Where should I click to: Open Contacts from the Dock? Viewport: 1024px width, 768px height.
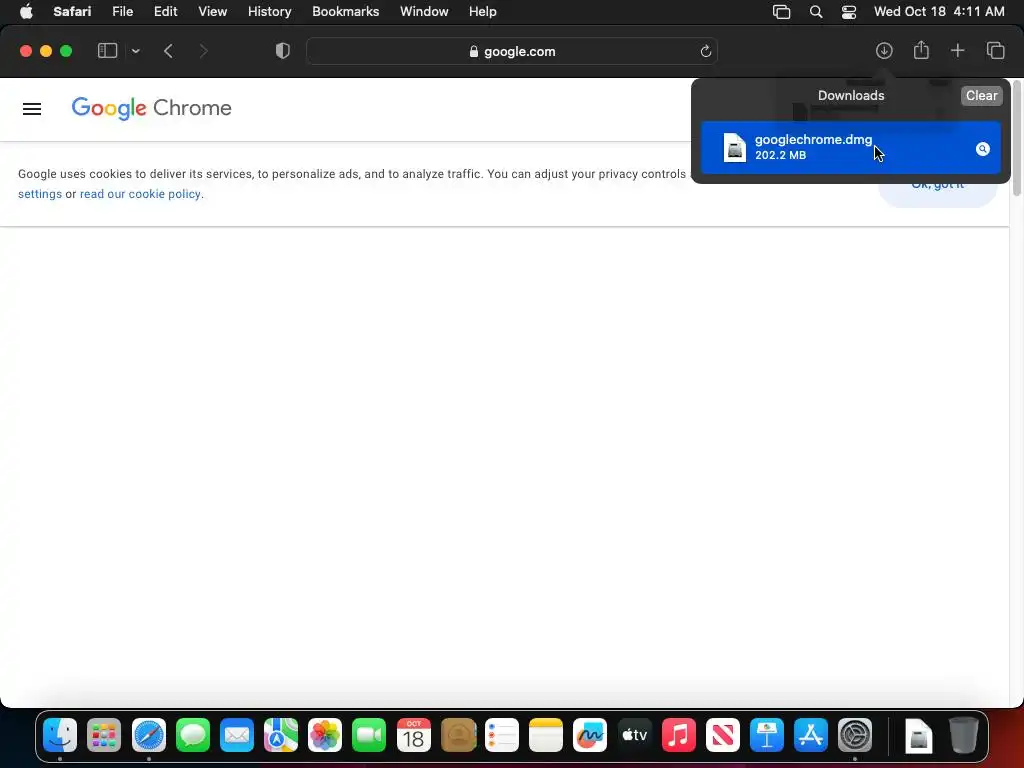tap(458, 736)
